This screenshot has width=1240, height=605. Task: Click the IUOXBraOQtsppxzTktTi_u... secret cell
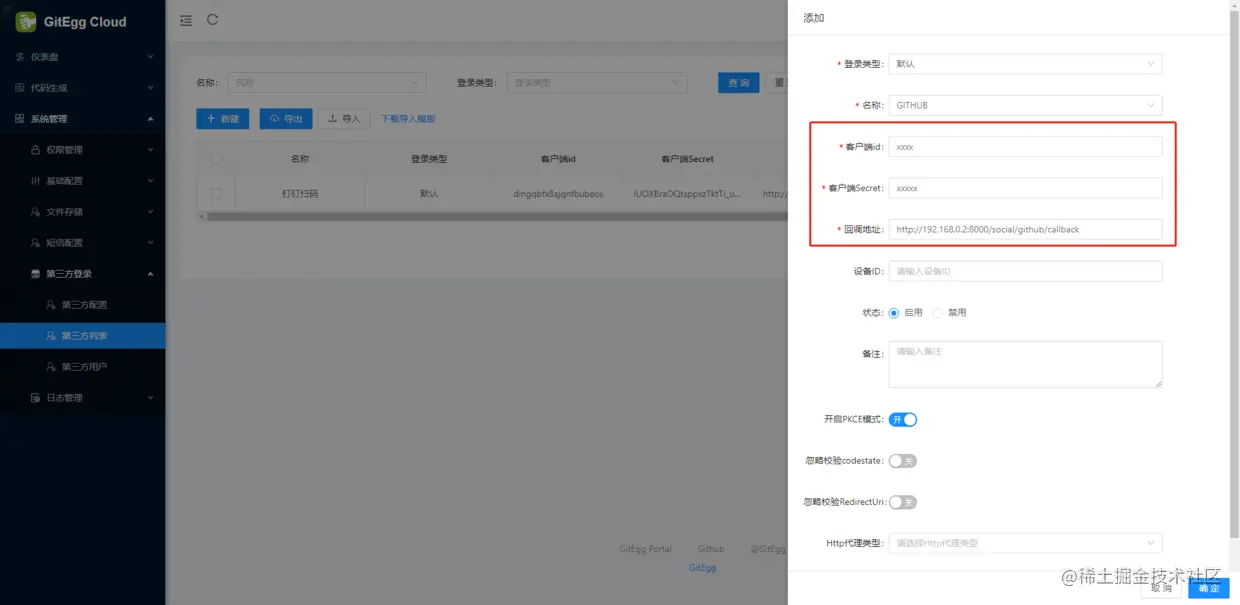(x=688, y=194)
